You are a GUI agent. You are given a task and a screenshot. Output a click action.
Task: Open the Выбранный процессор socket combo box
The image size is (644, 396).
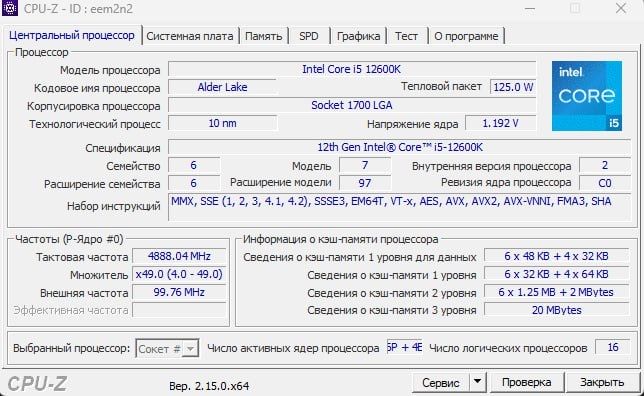[167, 348]
